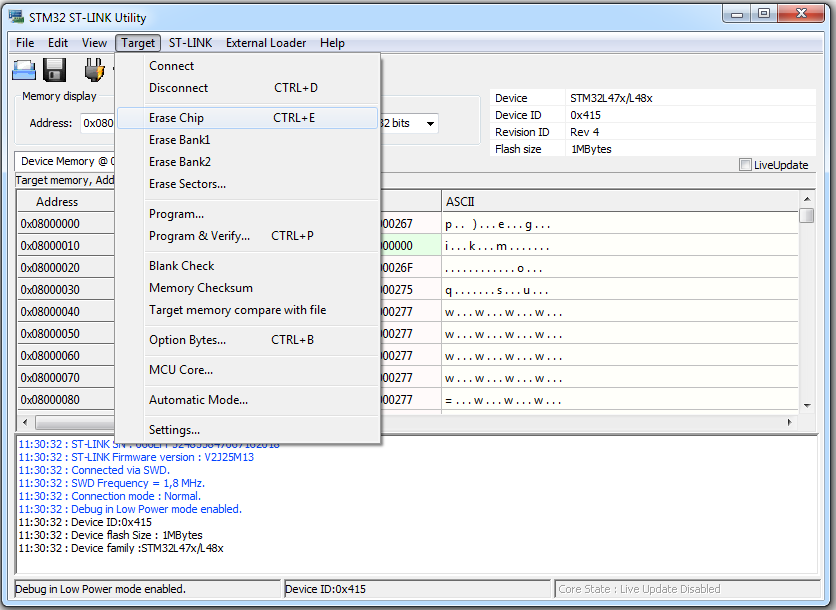Image resolution: width=836 pixels, height=610 pixels.
Task: Click the Save floppy disk toolbar icon
Action: coord(54,70)
